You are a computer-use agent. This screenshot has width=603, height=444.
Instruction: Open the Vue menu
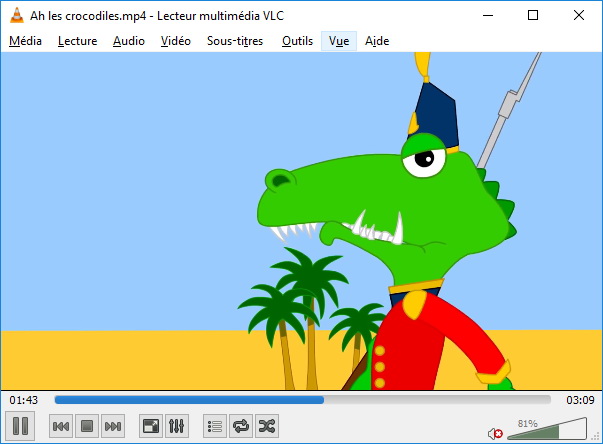pyautogui.click(x=339, y=41)
